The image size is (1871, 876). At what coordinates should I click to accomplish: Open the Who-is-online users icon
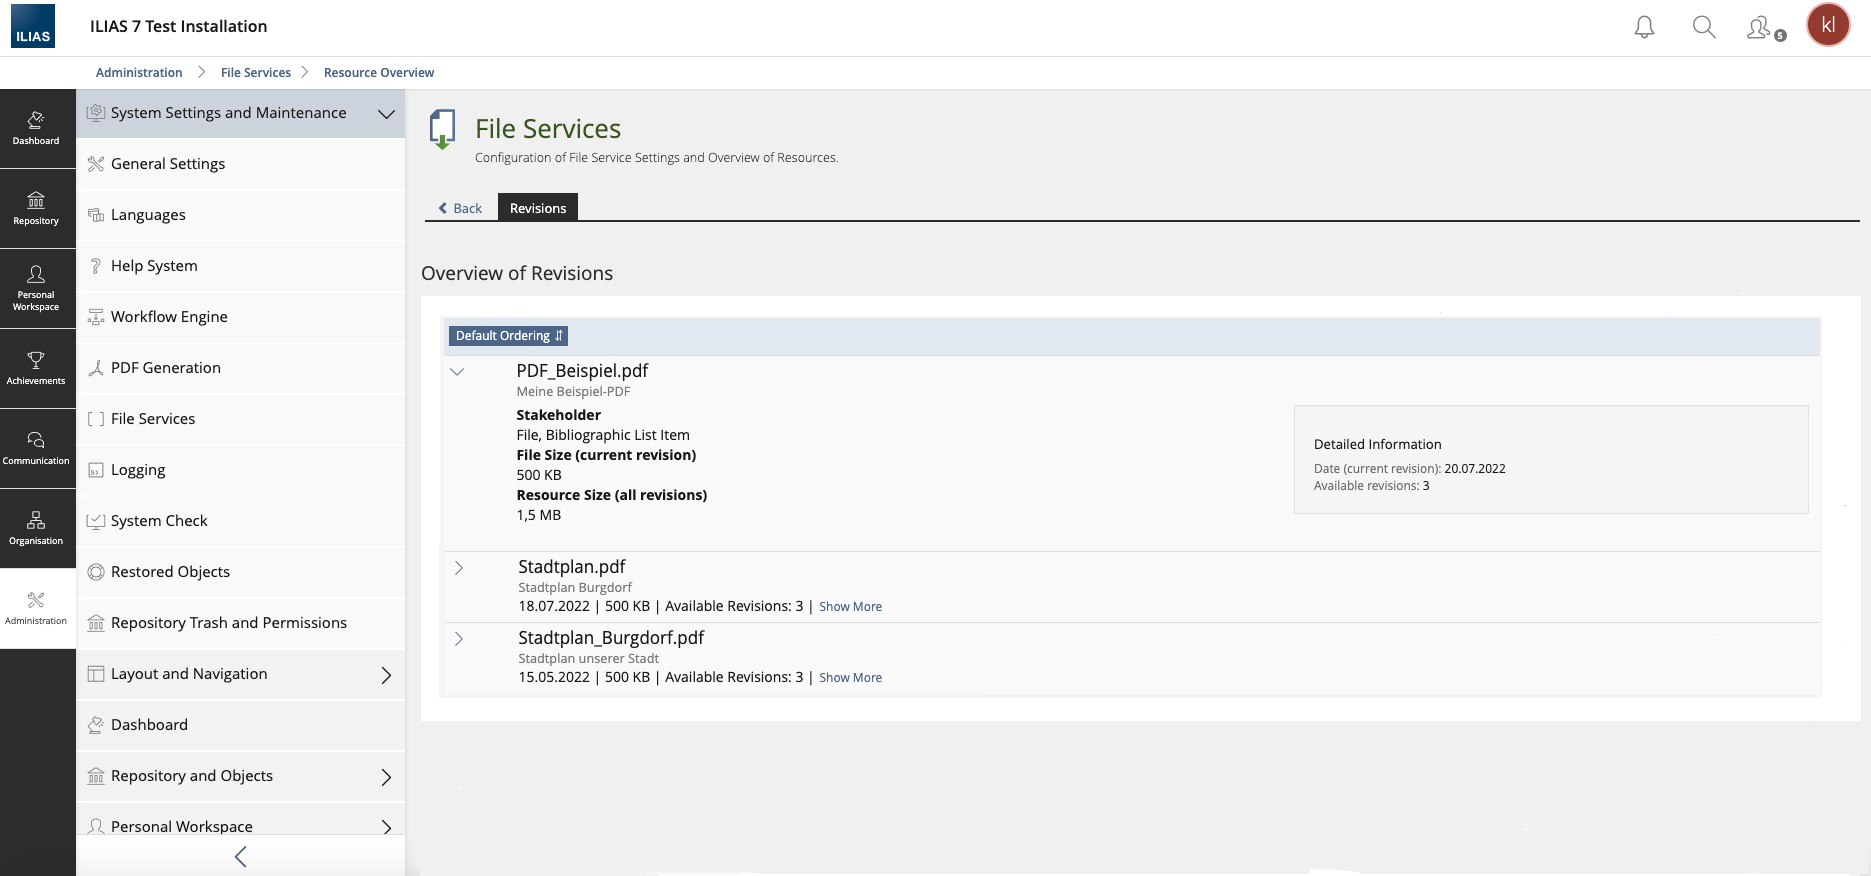(x=1763, y=28)
